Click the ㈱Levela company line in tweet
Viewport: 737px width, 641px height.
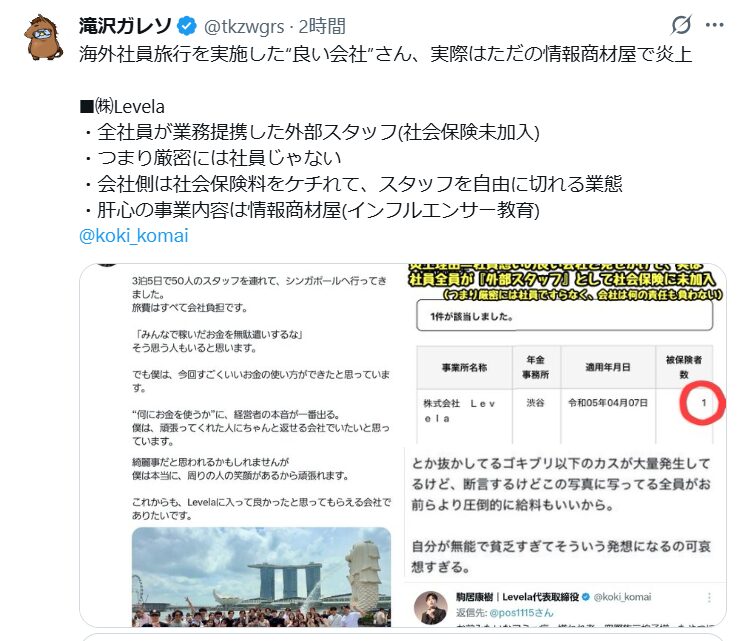(x=122, y=107)
